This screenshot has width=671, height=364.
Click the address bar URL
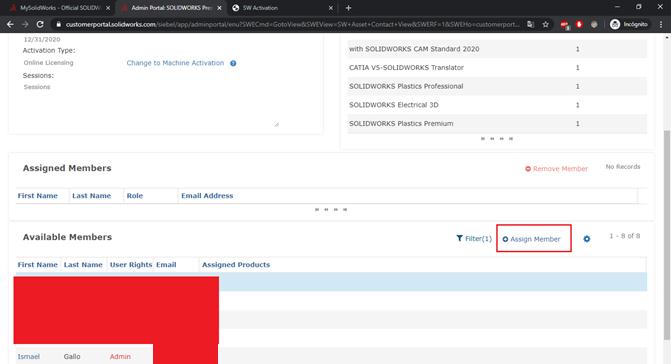pyautogui.click(x=292, y=24)
